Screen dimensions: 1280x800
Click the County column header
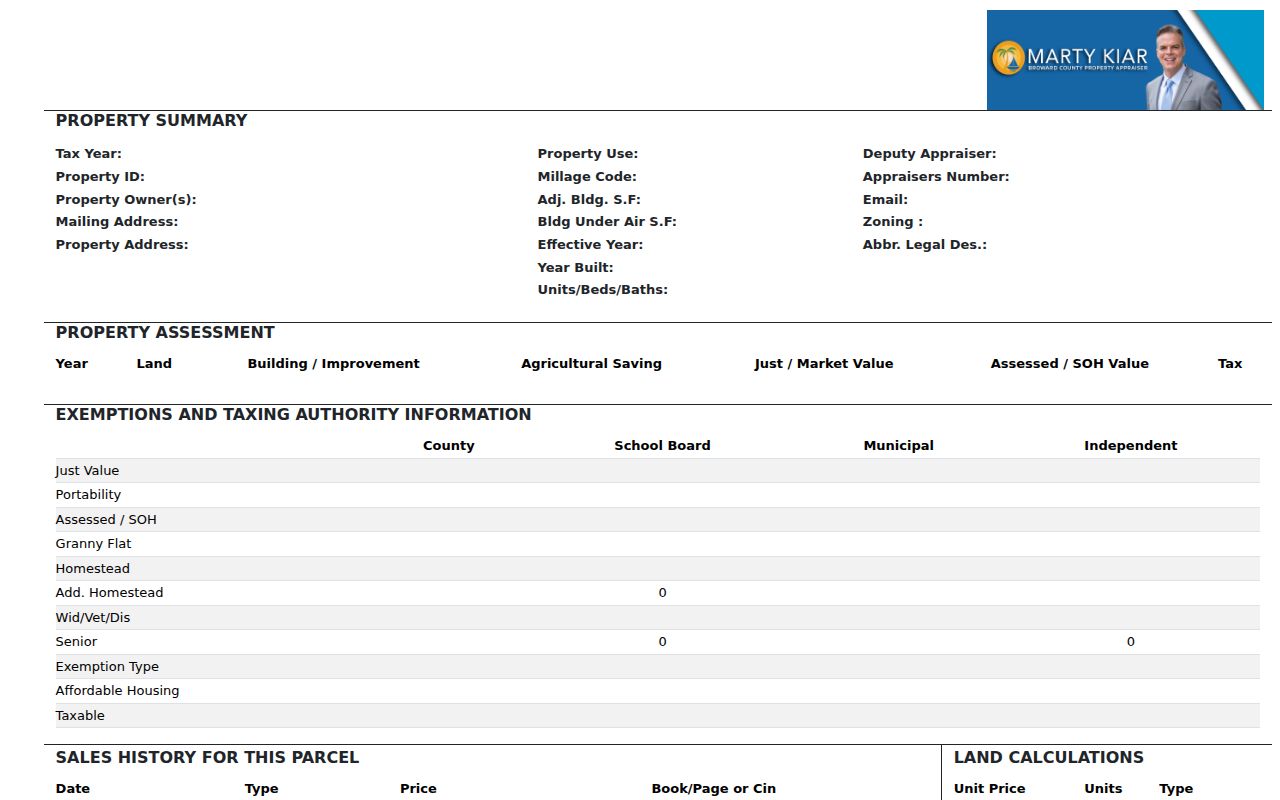(x=449, y=446)
